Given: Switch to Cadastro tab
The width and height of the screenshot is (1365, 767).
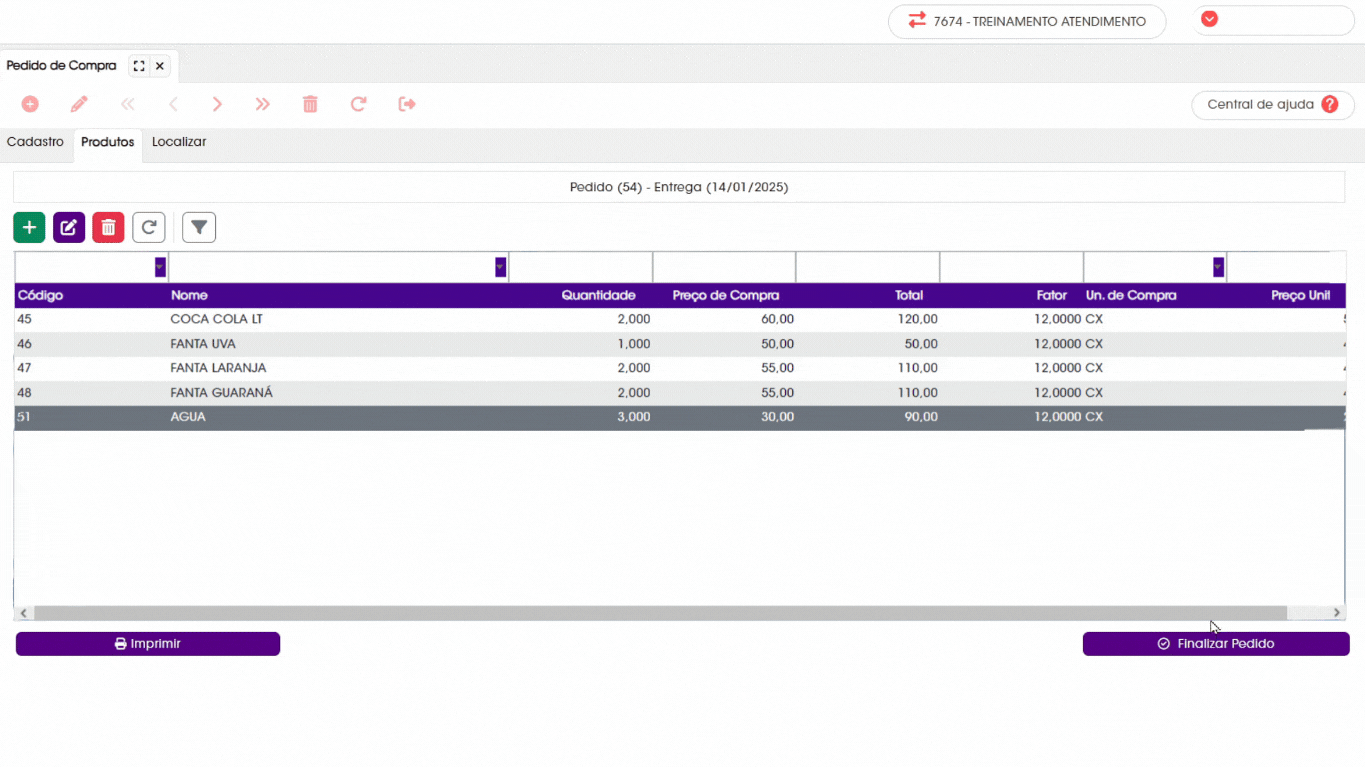Looking at the screenshot, I should [x=35, y=142].
